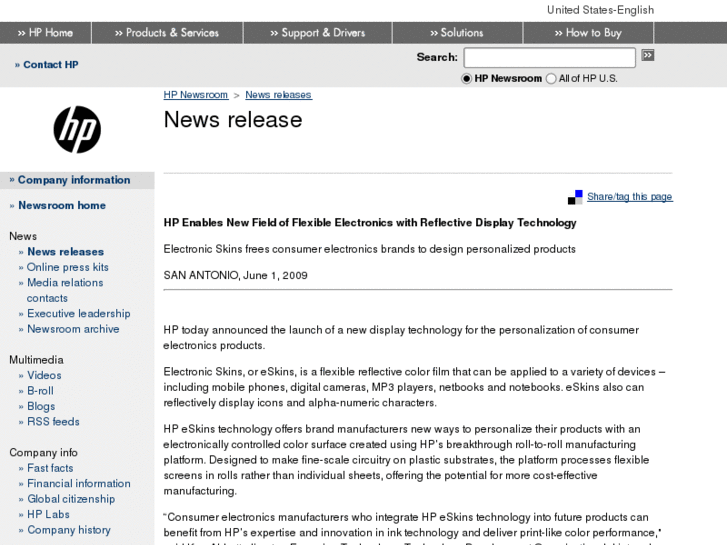727x545 pixels.
Task: Click the HP logo
Action: point(77,129)
